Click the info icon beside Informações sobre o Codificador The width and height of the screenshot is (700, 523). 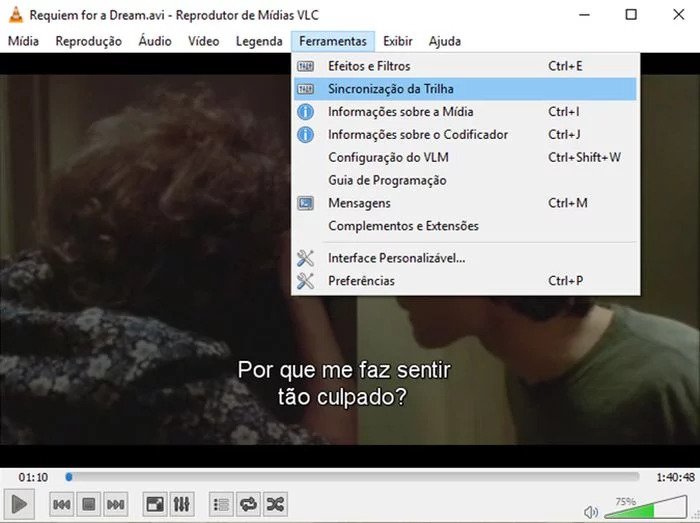point(305,134)
